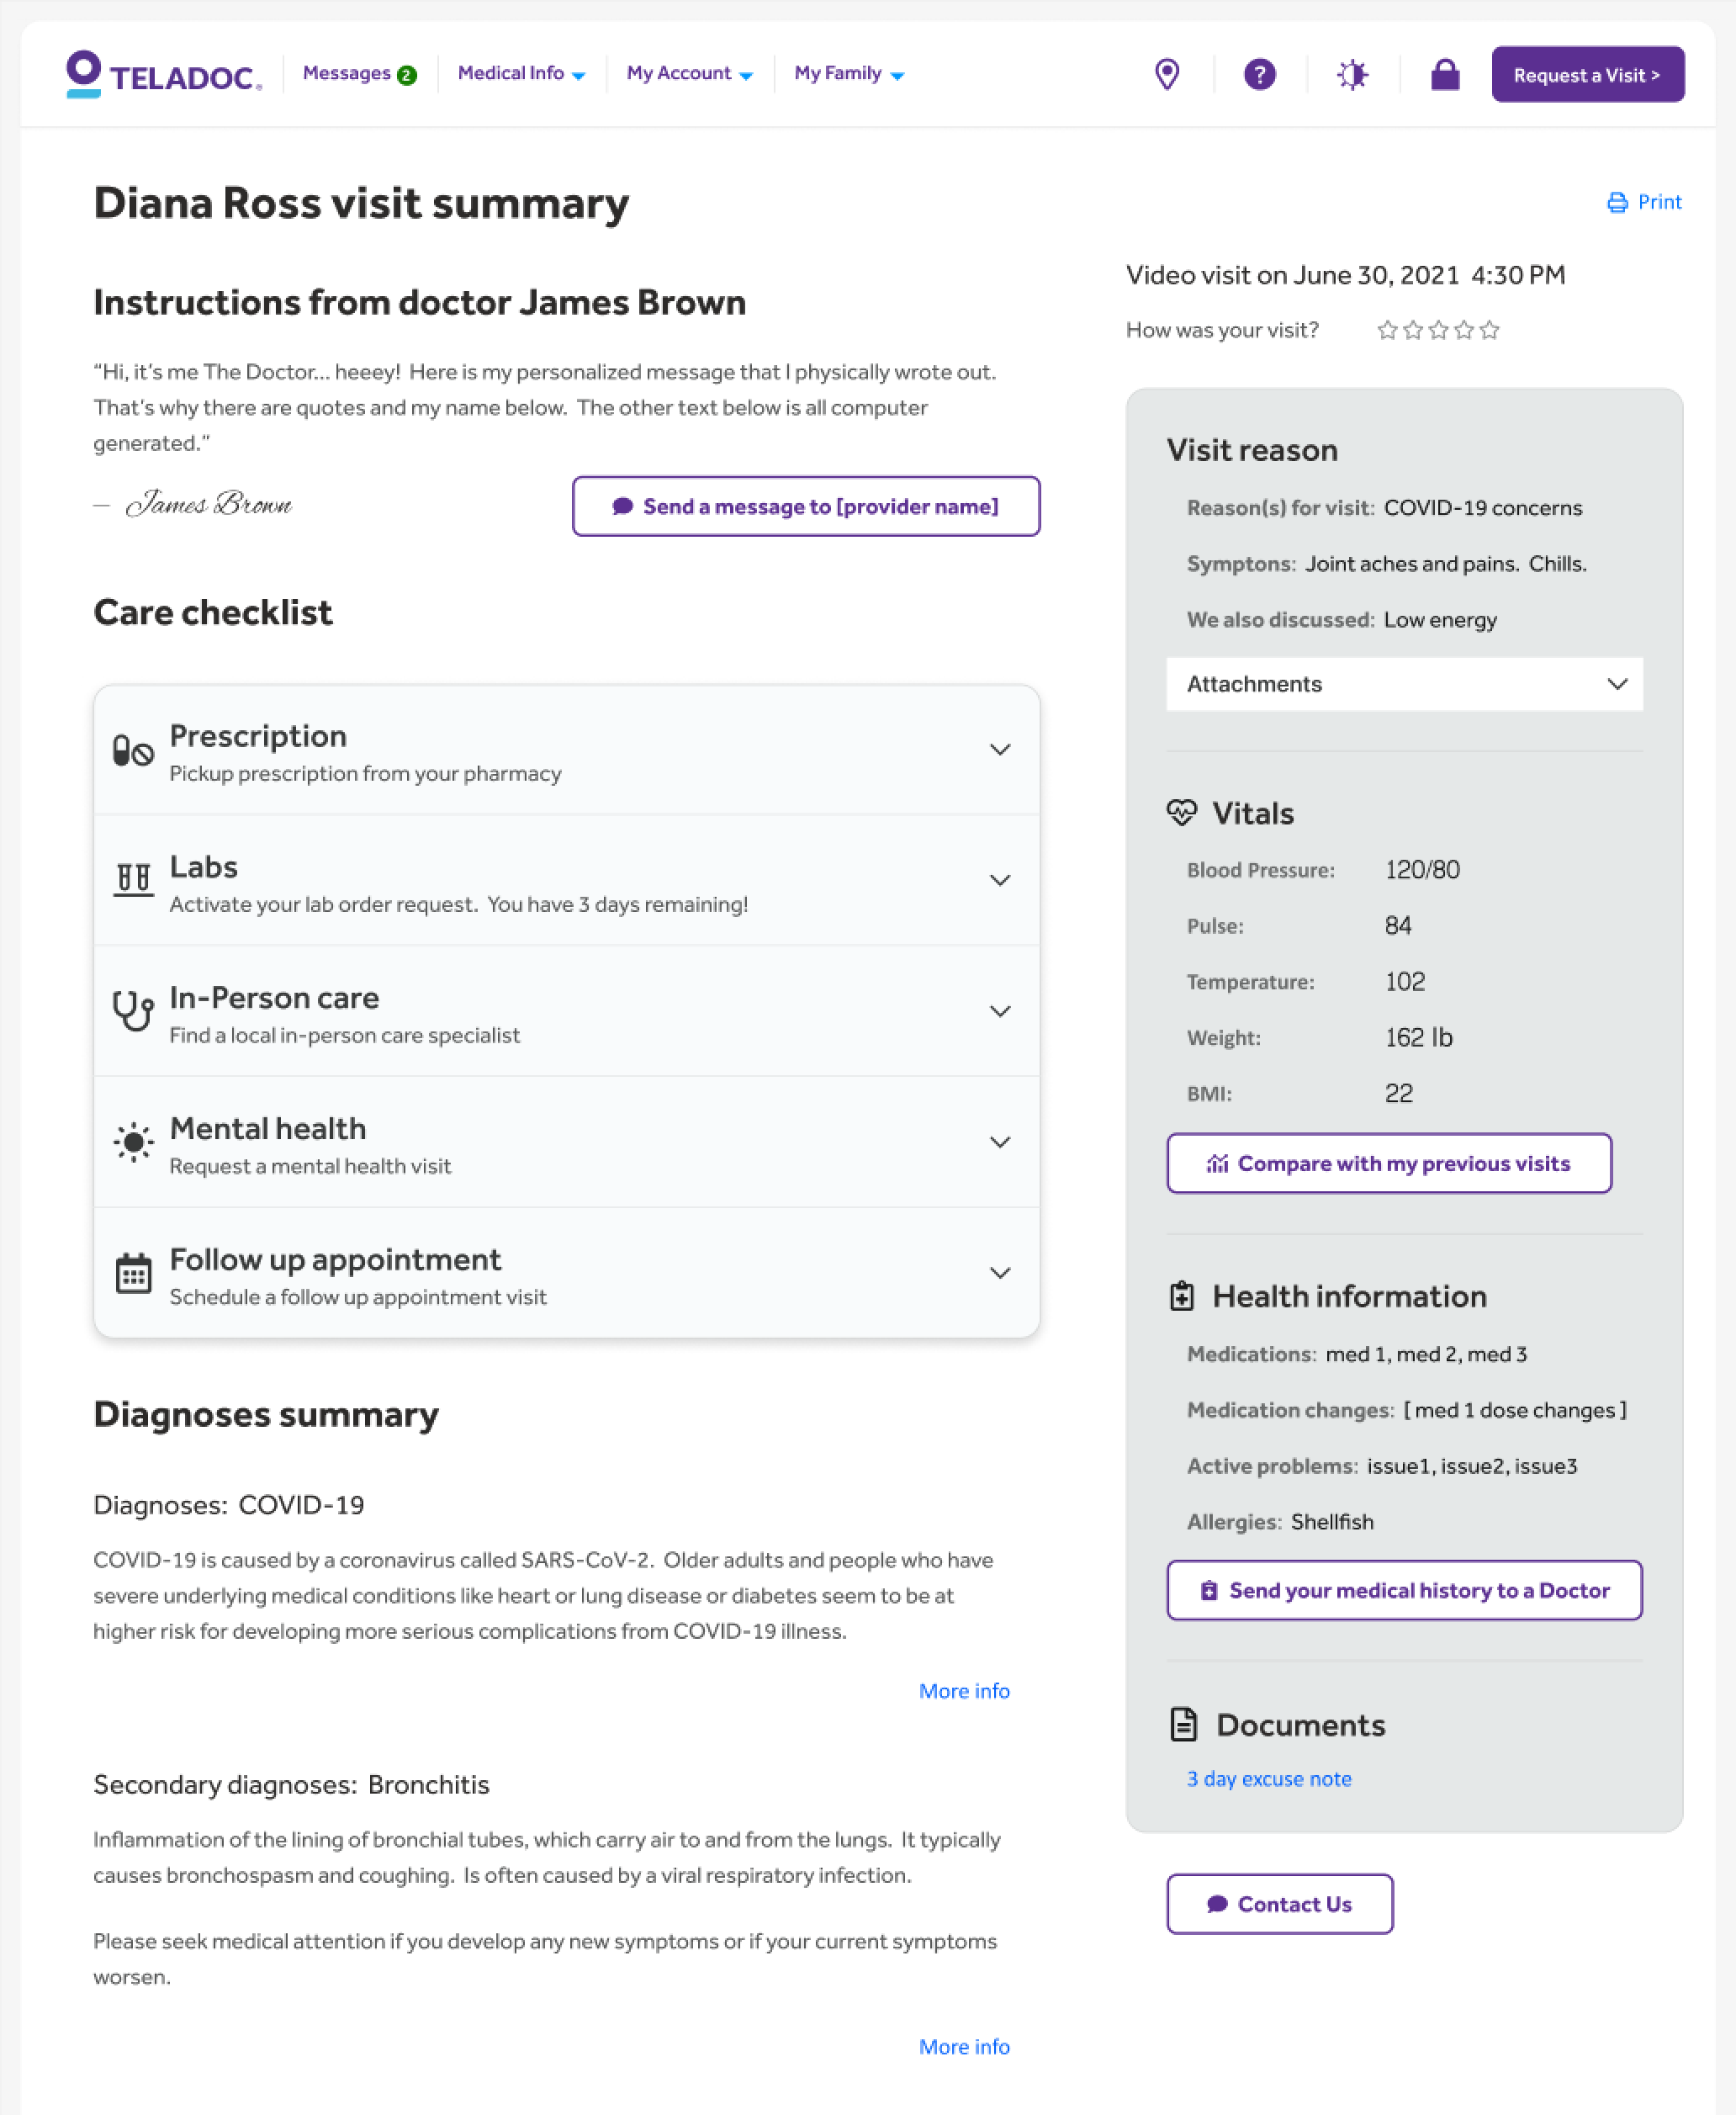Viewport: 1736px width, 2115px height.
Task: Click the Print icon near visit summary
Action: tap(1617, 202)
